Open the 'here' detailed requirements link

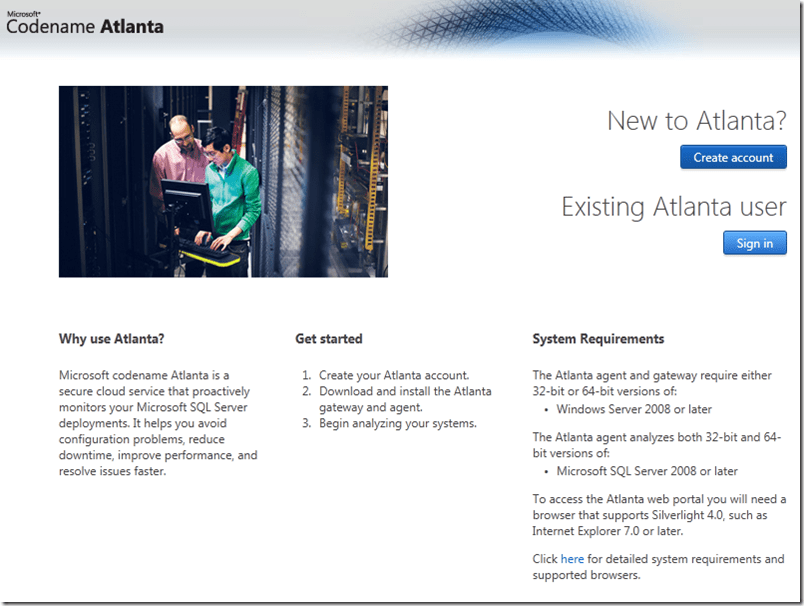572,559
